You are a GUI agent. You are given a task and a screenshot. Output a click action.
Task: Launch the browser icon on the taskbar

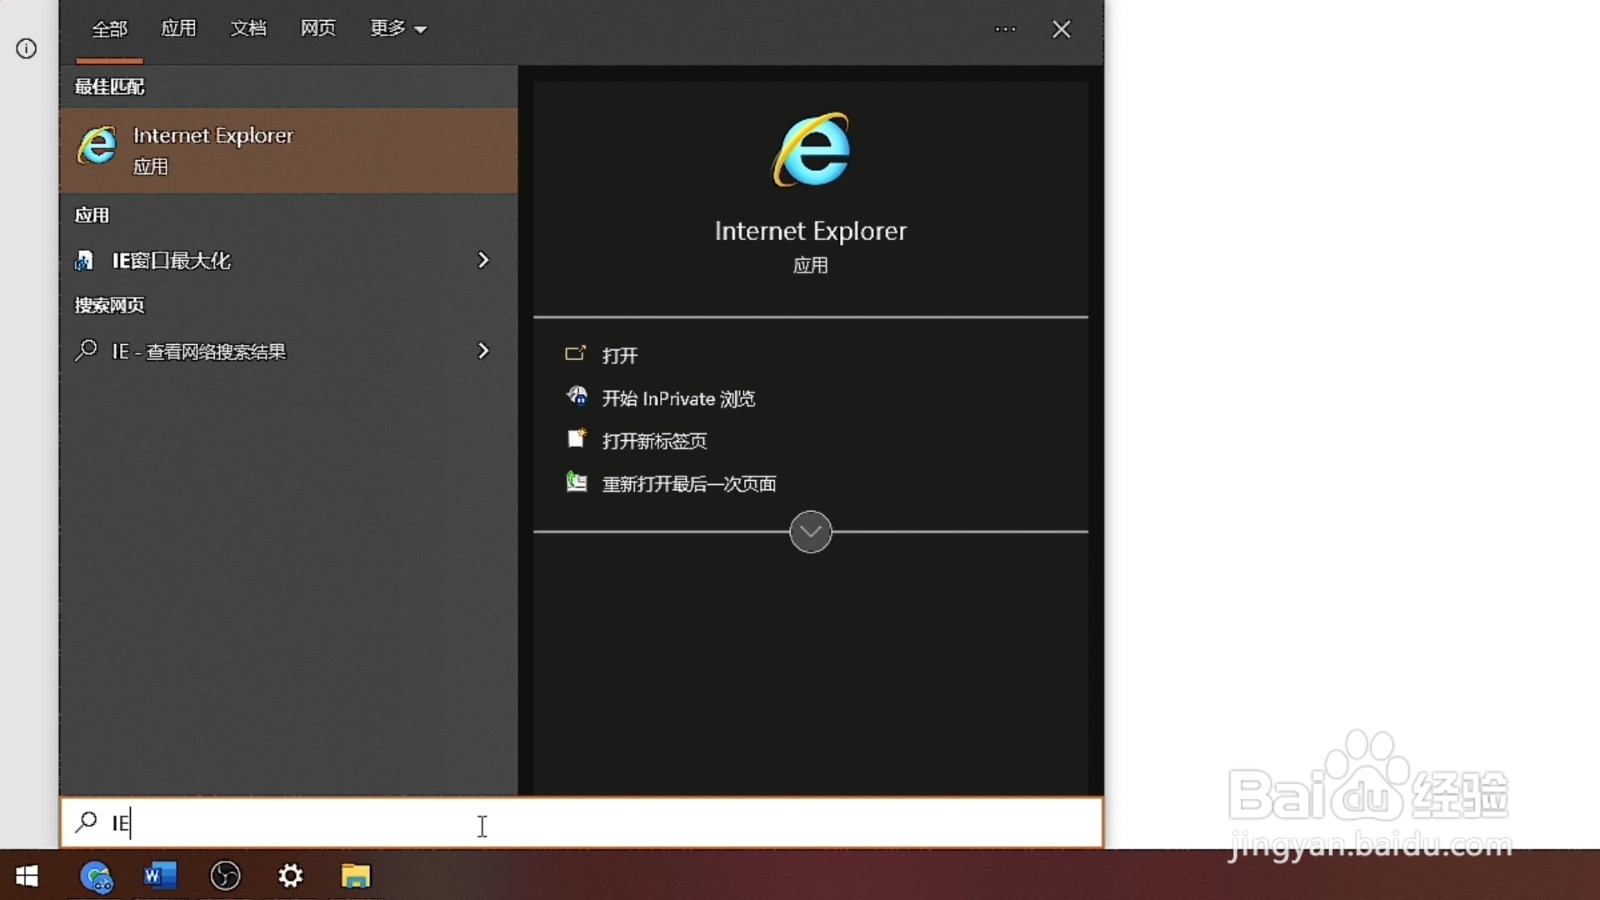click(97, 876)
